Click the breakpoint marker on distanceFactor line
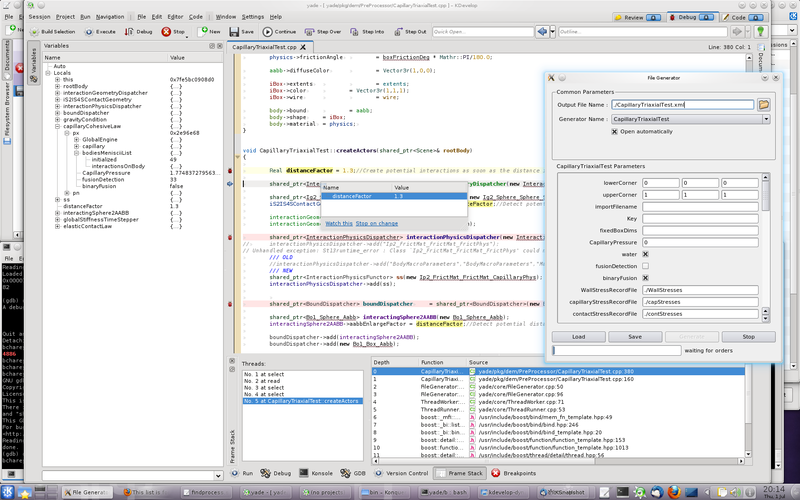Viewport: 800px width, 500px height. [x=230, y=170]
